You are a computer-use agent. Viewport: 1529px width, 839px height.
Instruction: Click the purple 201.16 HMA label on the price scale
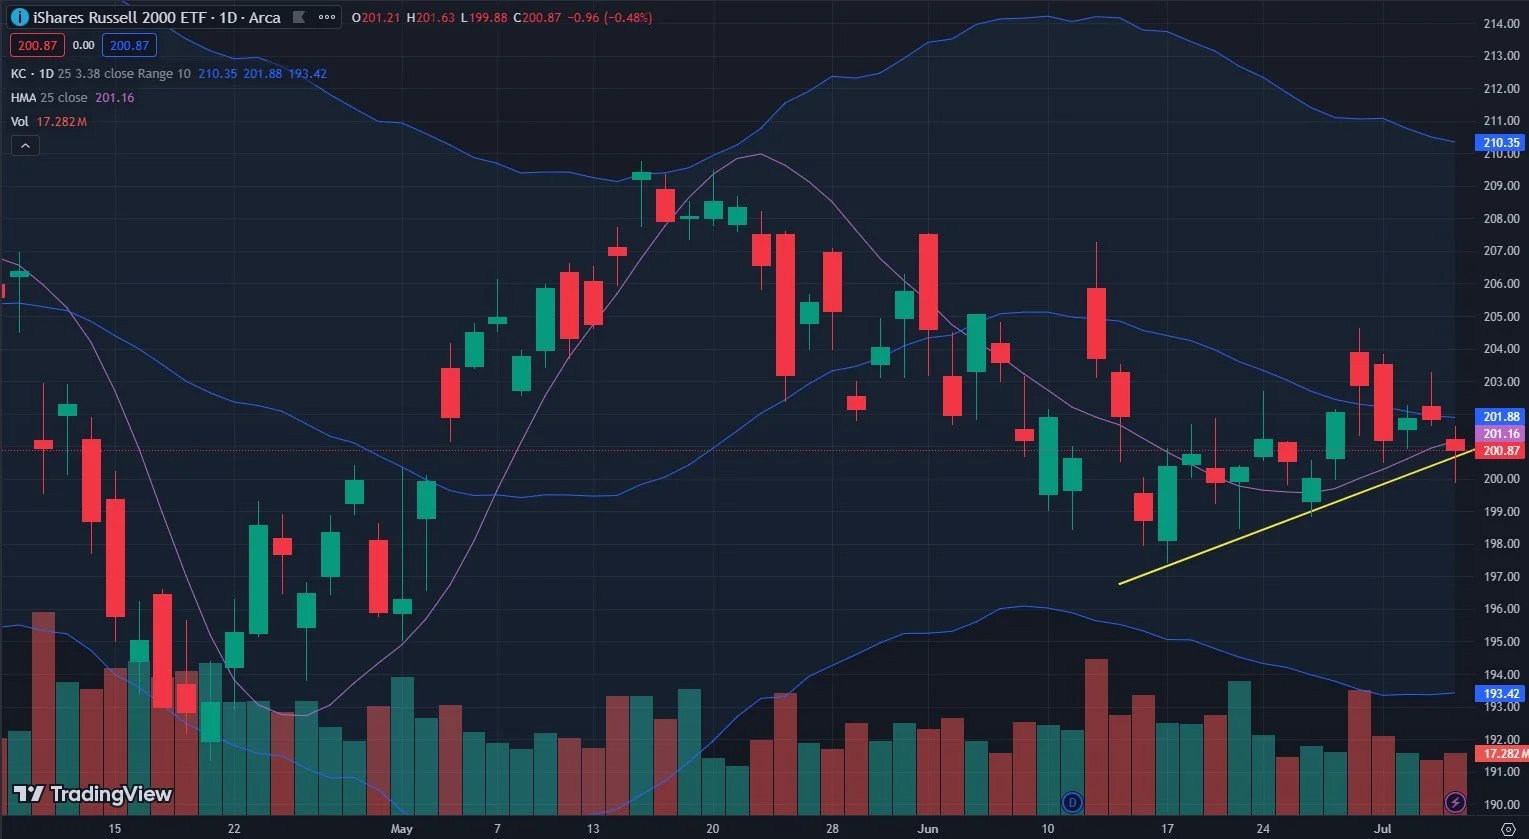(1502, 434)
